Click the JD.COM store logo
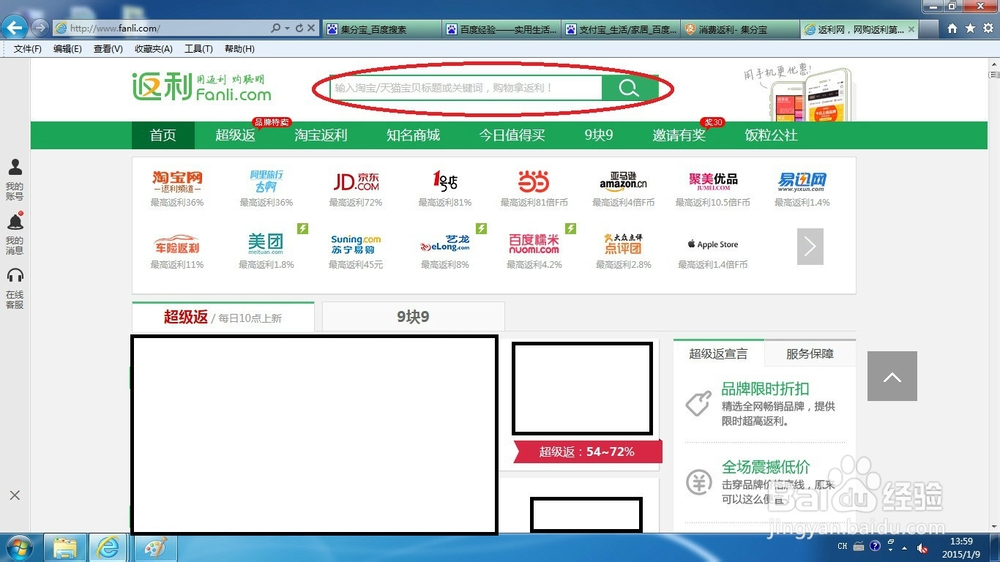Screen dimensions: 1000x562 [356, 182]
